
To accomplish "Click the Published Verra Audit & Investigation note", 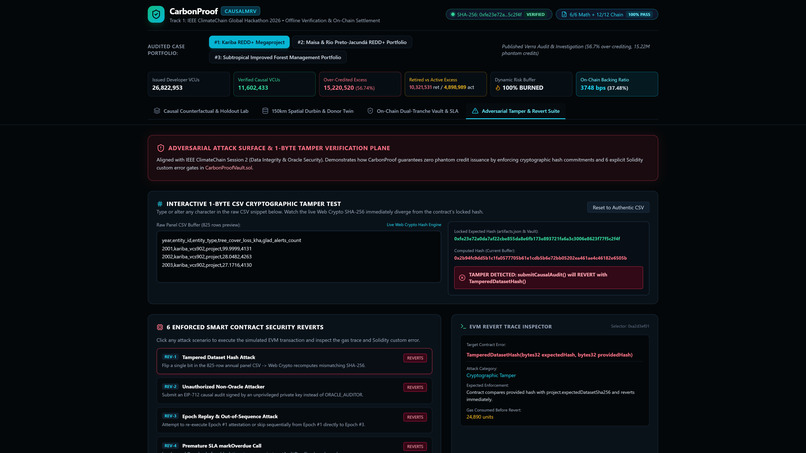I will point(576,50).
